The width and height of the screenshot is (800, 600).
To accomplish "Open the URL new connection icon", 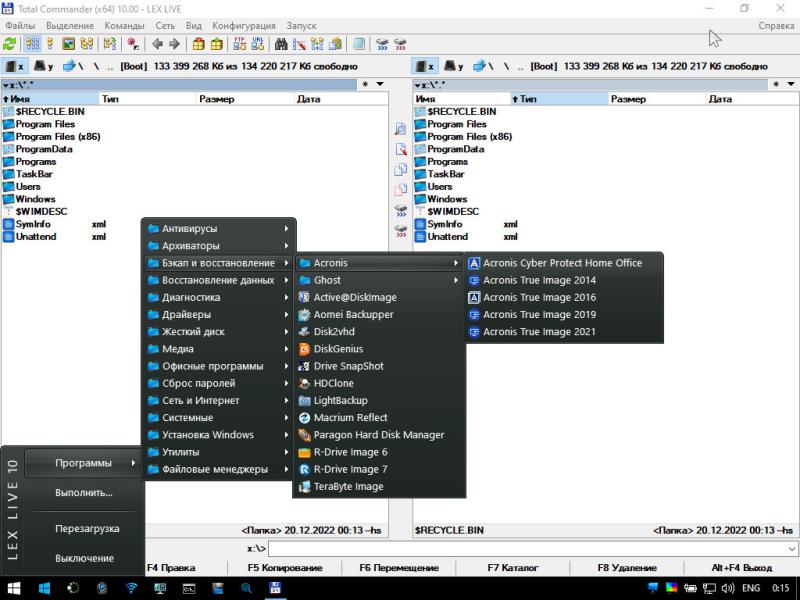I will click(x=258, y=44).
